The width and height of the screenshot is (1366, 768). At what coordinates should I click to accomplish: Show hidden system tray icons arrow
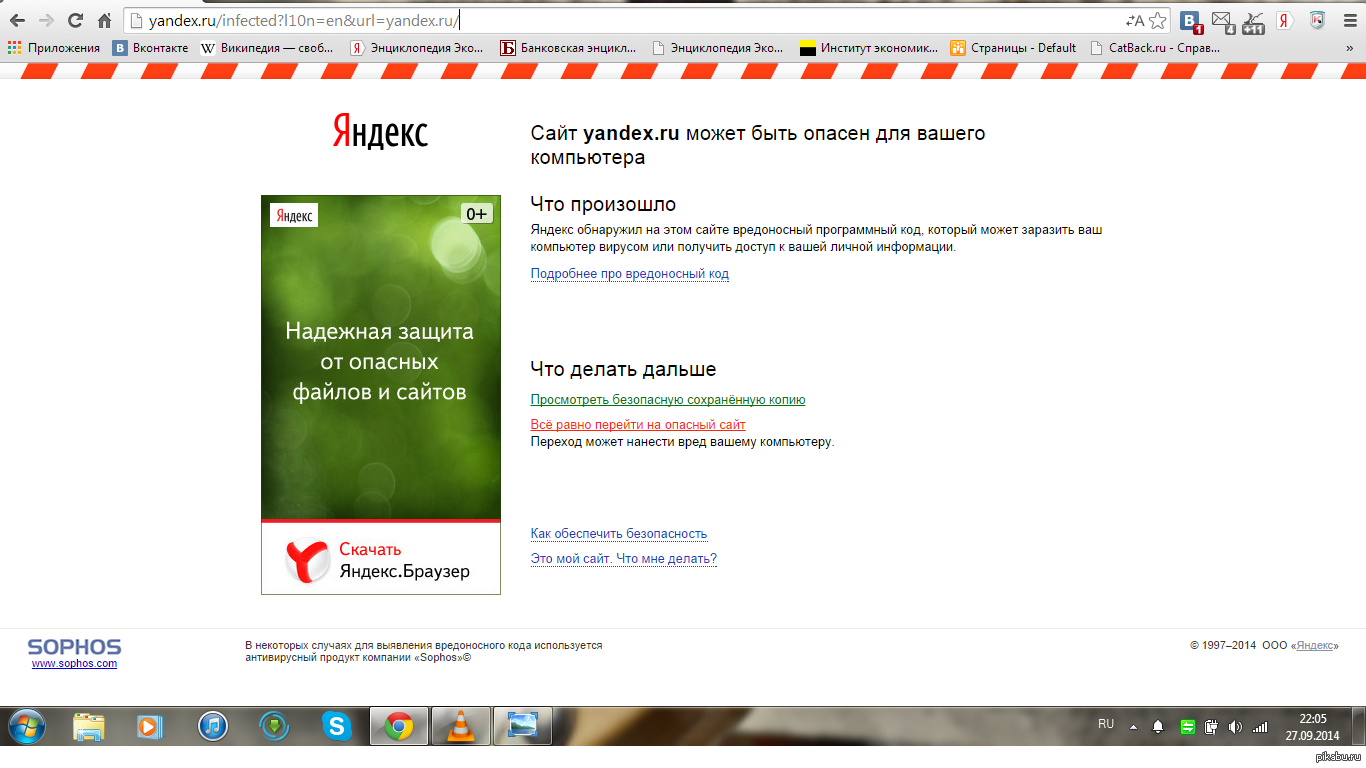click(x=1133, y=727)
